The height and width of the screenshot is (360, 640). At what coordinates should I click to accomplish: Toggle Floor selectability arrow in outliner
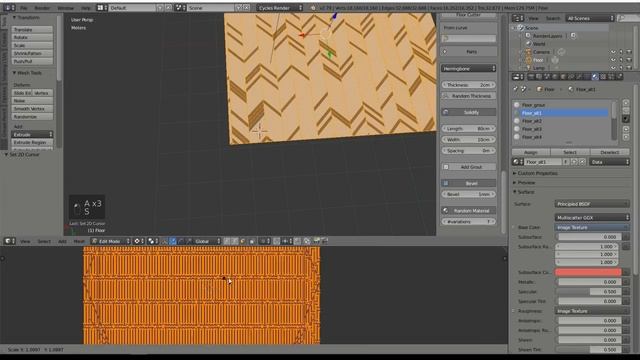tap(621, 60)
